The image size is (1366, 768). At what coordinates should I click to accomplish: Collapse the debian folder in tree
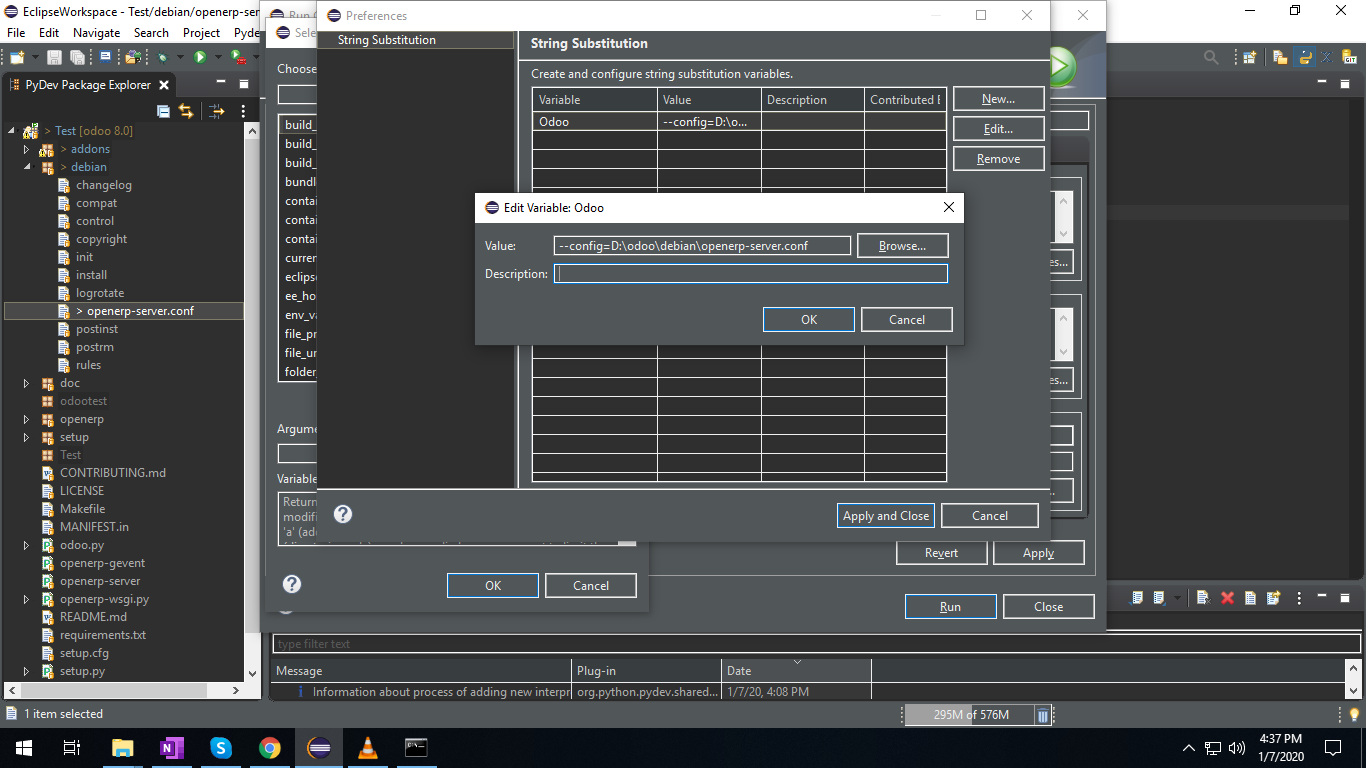pos(27,167)
